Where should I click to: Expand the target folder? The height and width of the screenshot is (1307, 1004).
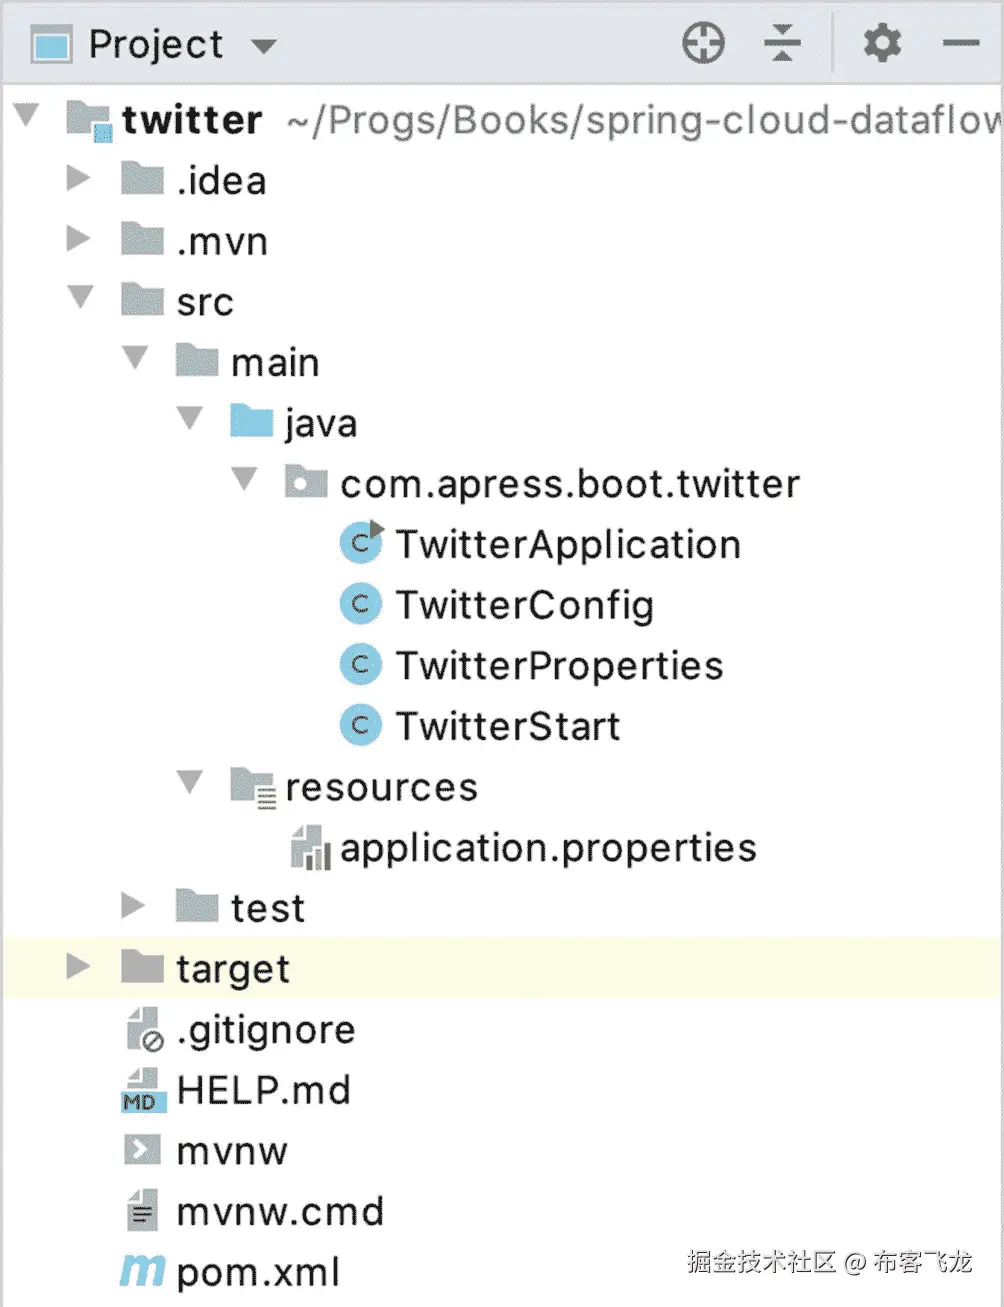(x=78, y=967)
